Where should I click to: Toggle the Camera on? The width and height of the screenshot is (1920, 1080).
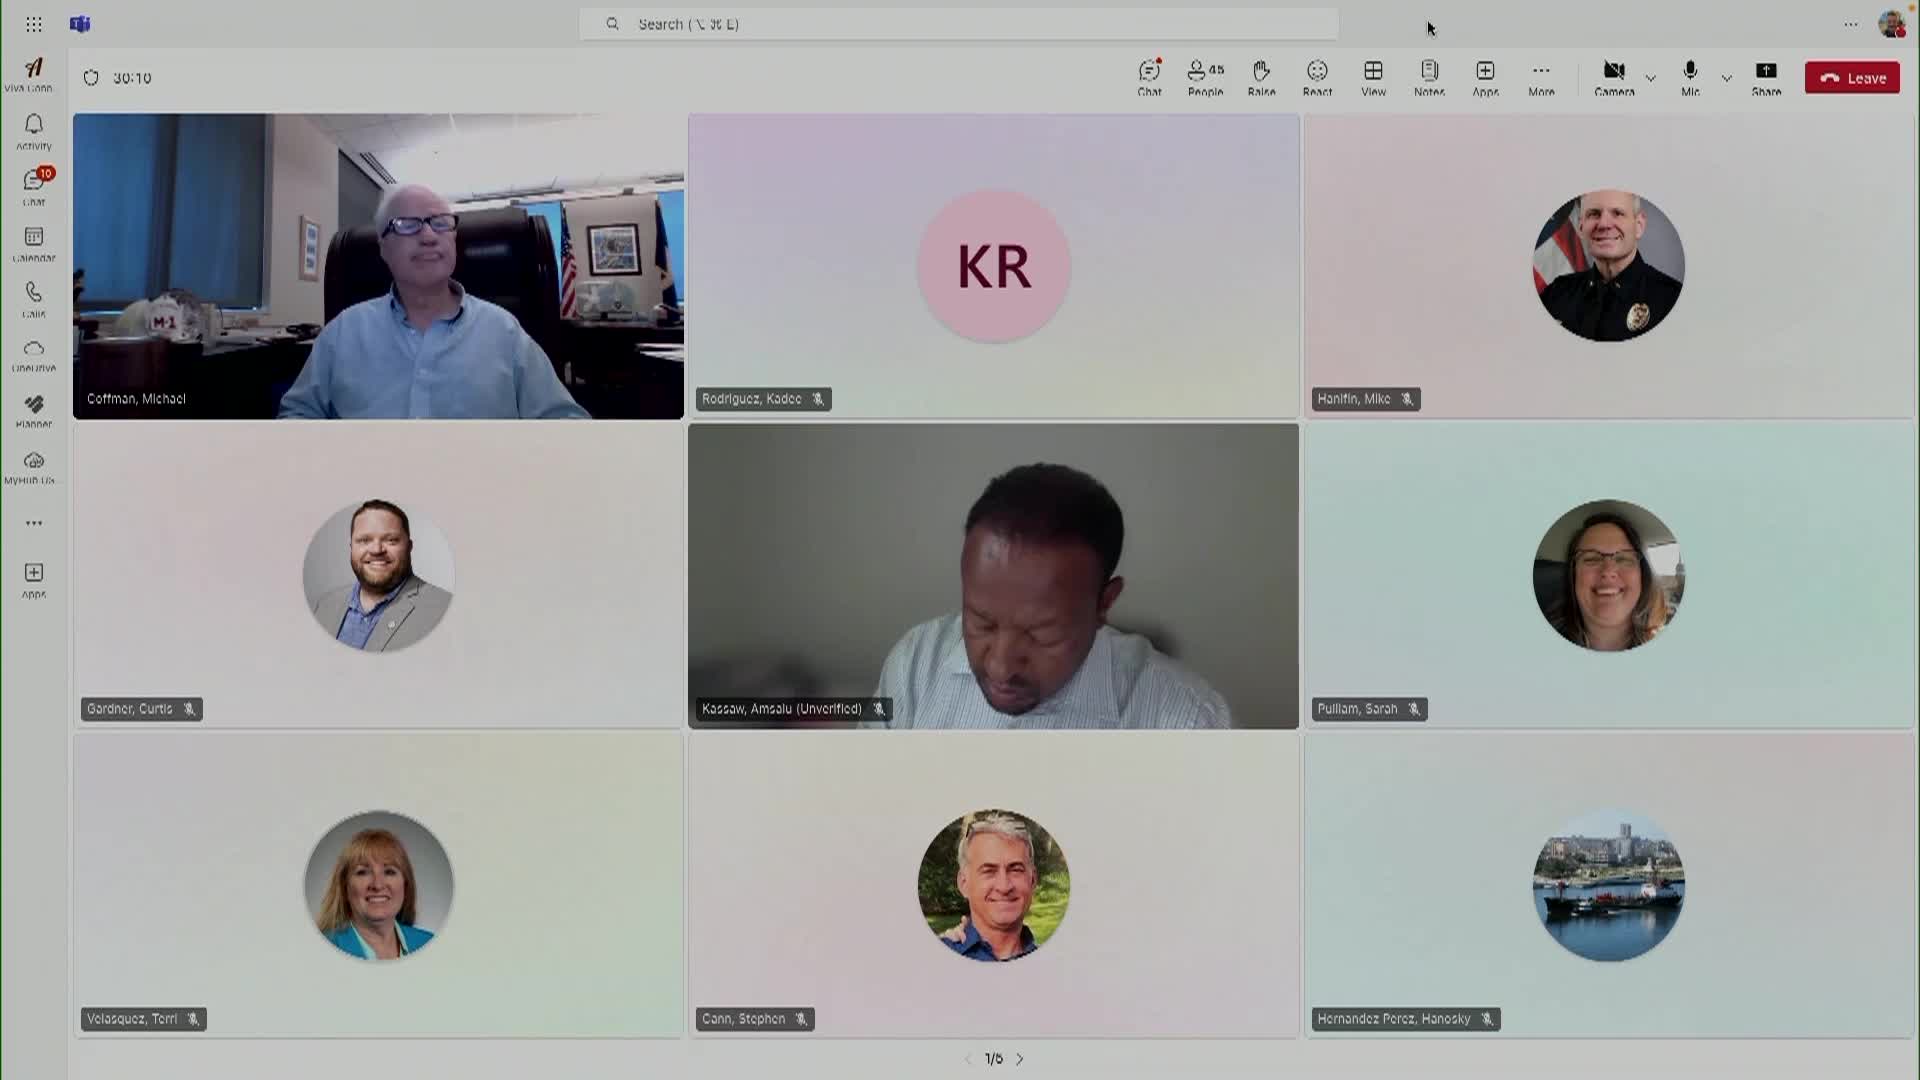point(1614,77)
